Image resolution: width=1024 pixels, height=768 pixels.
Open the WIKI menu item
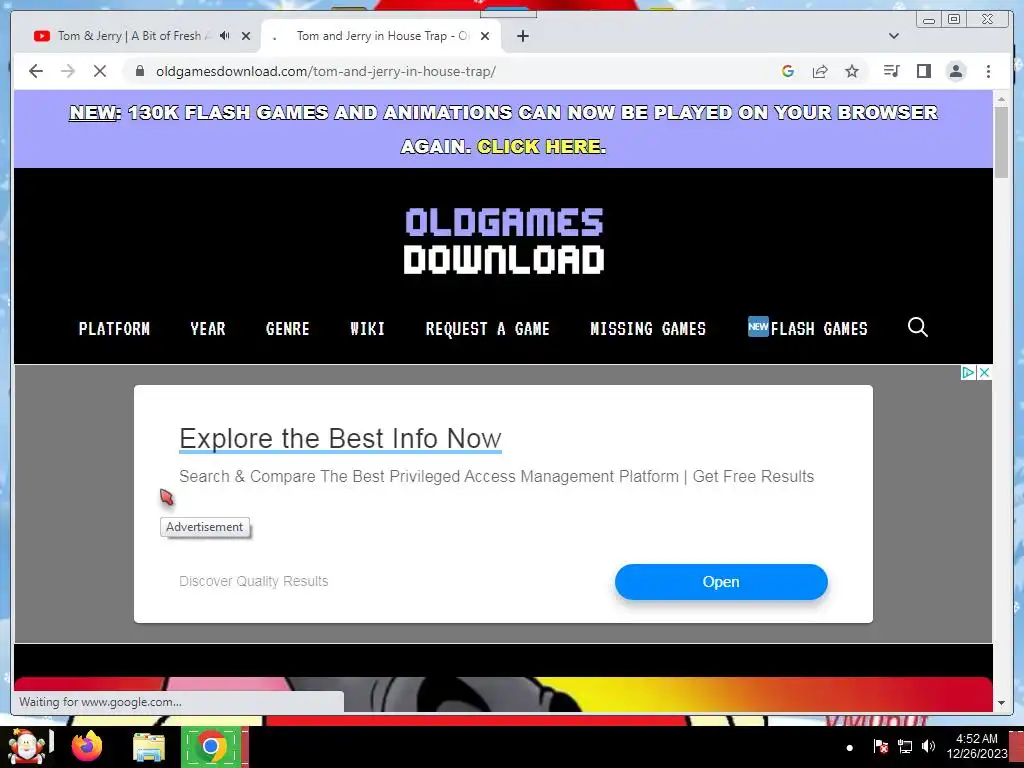point(367,328)
